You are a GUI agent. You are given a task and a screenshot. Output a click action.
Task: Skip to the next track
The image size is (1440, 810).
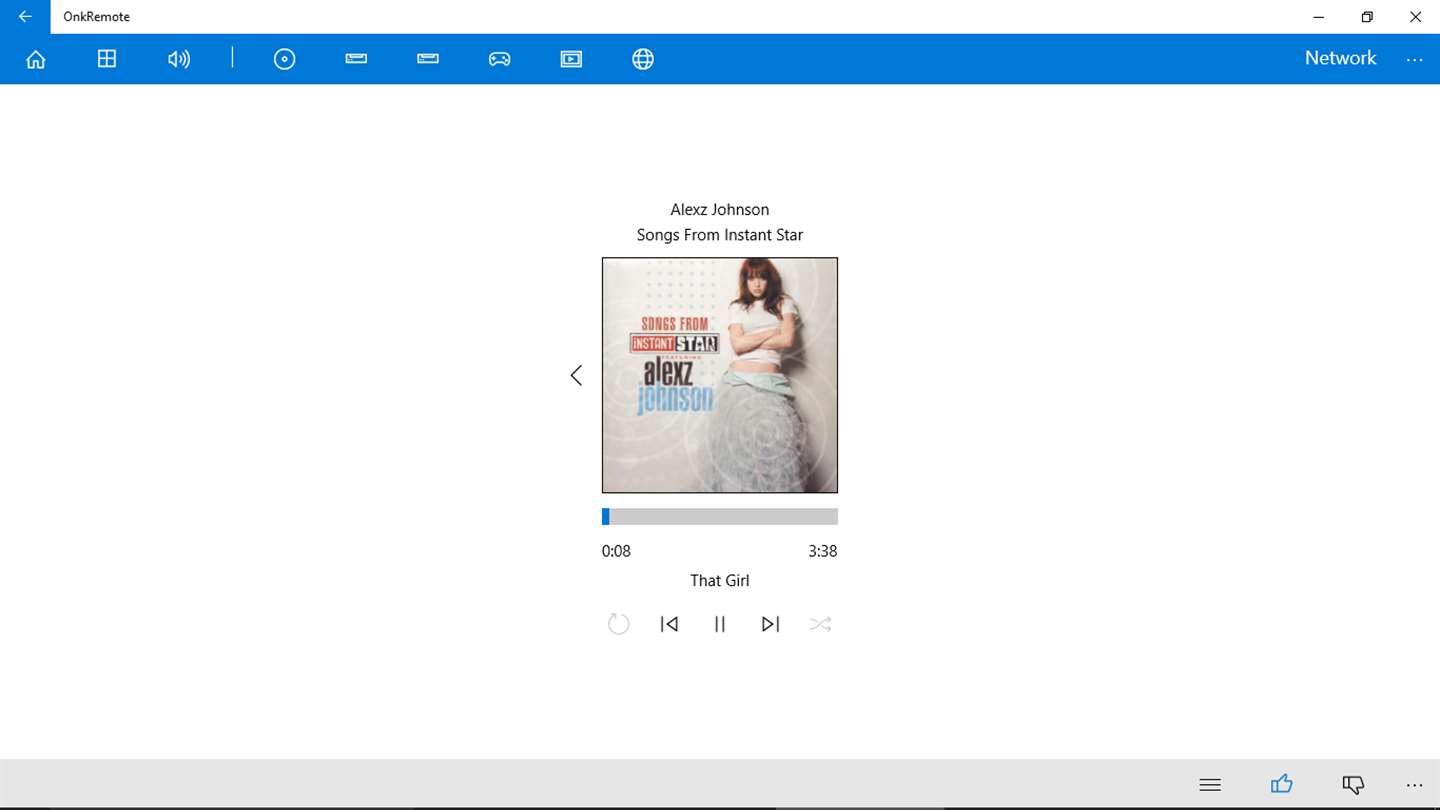770,624
